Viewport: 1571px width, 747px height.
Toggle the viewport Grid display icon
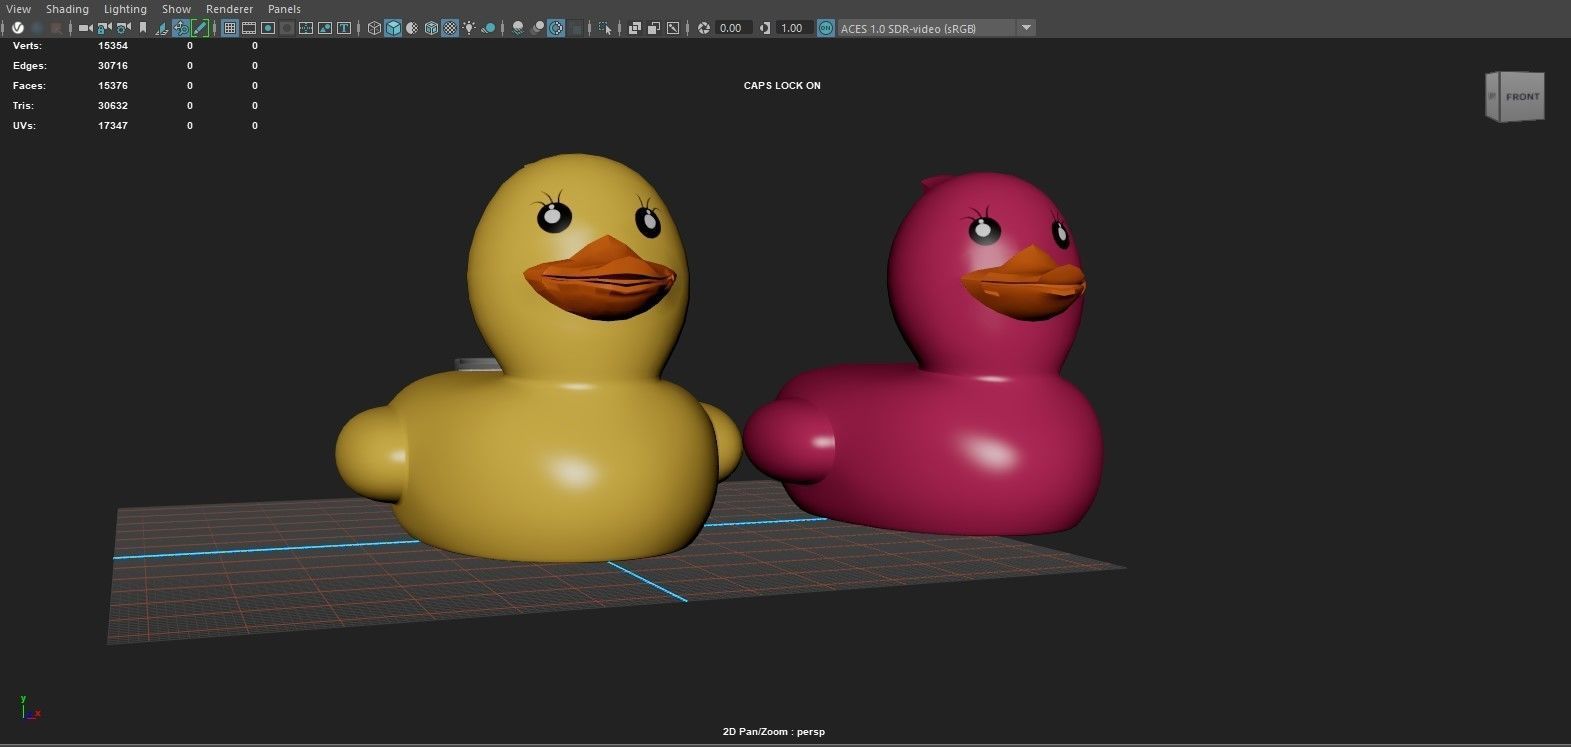coord(230,28)
